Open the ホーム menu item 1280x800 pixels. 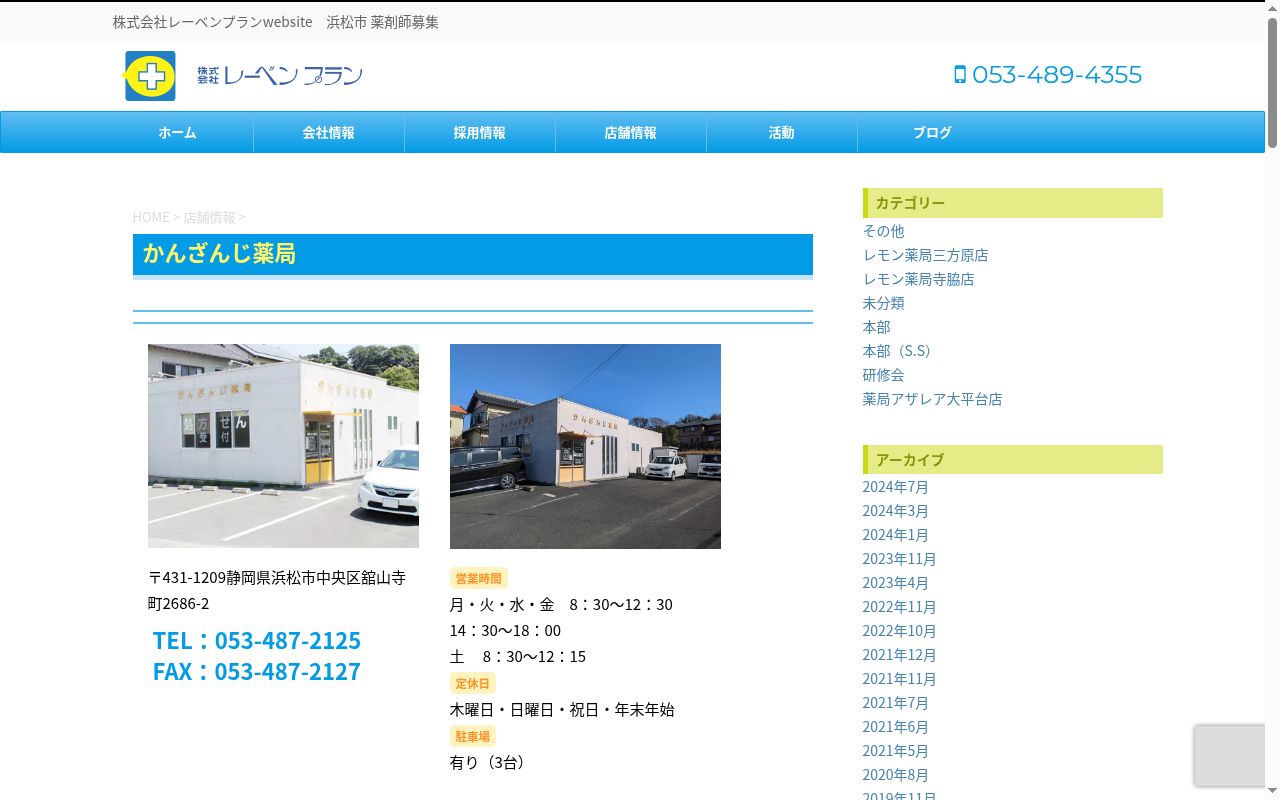(x=178, y=132)
